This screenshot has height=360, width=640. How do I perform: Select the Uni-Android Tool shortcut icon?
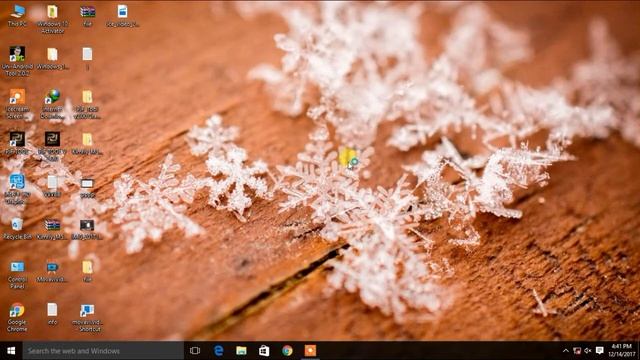point(17,61)
